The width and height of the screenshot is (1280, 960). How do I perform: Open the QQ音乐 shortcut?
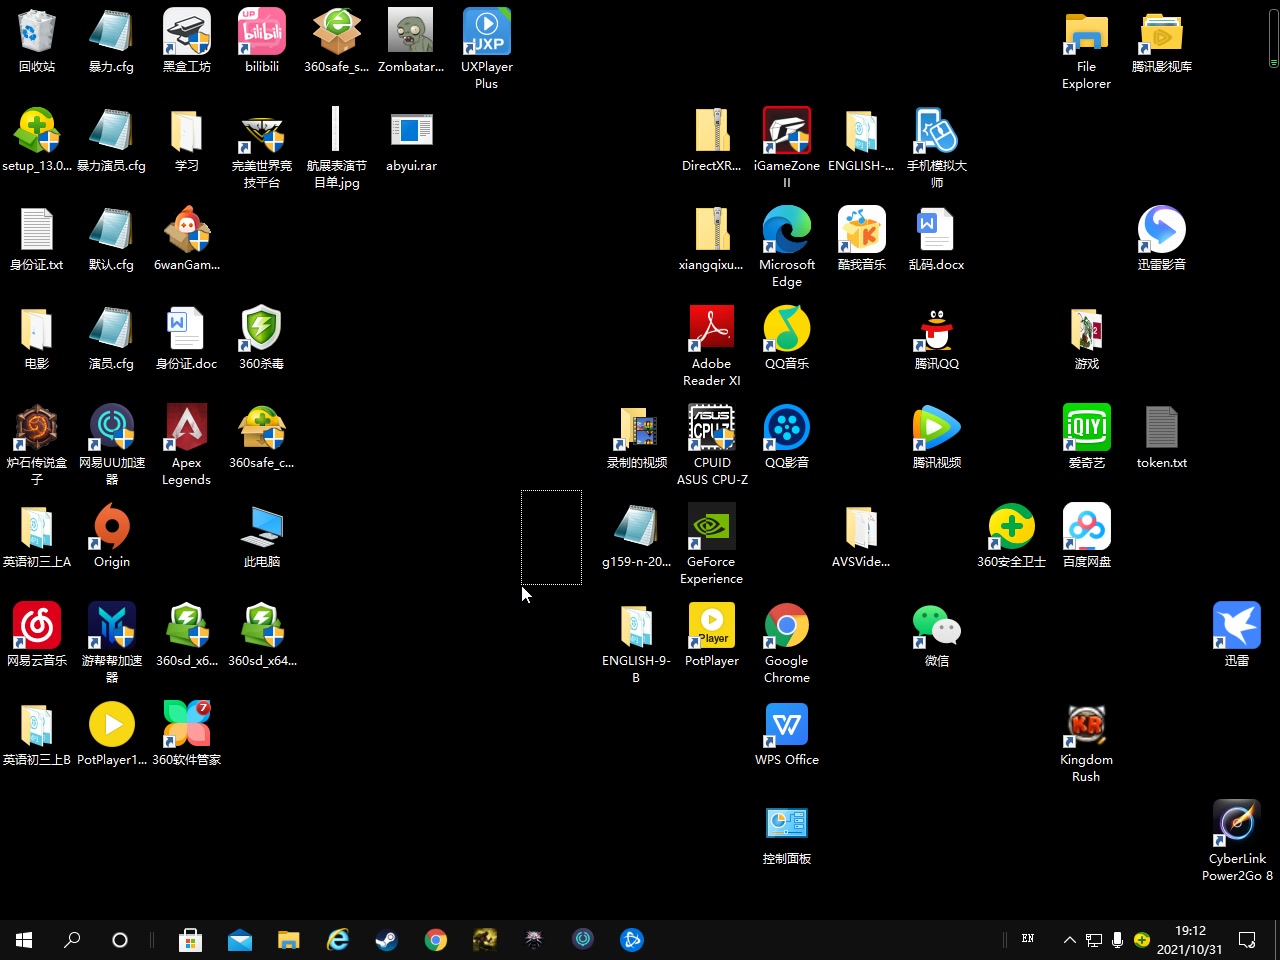tap(787, 337)
